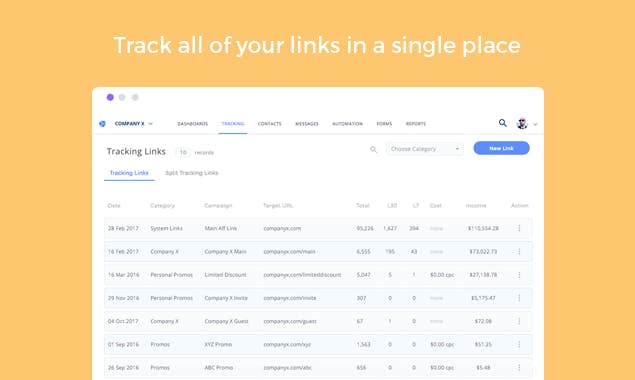
Task: Click the XYZ Promo campaign cell
Action: point(218,344)
